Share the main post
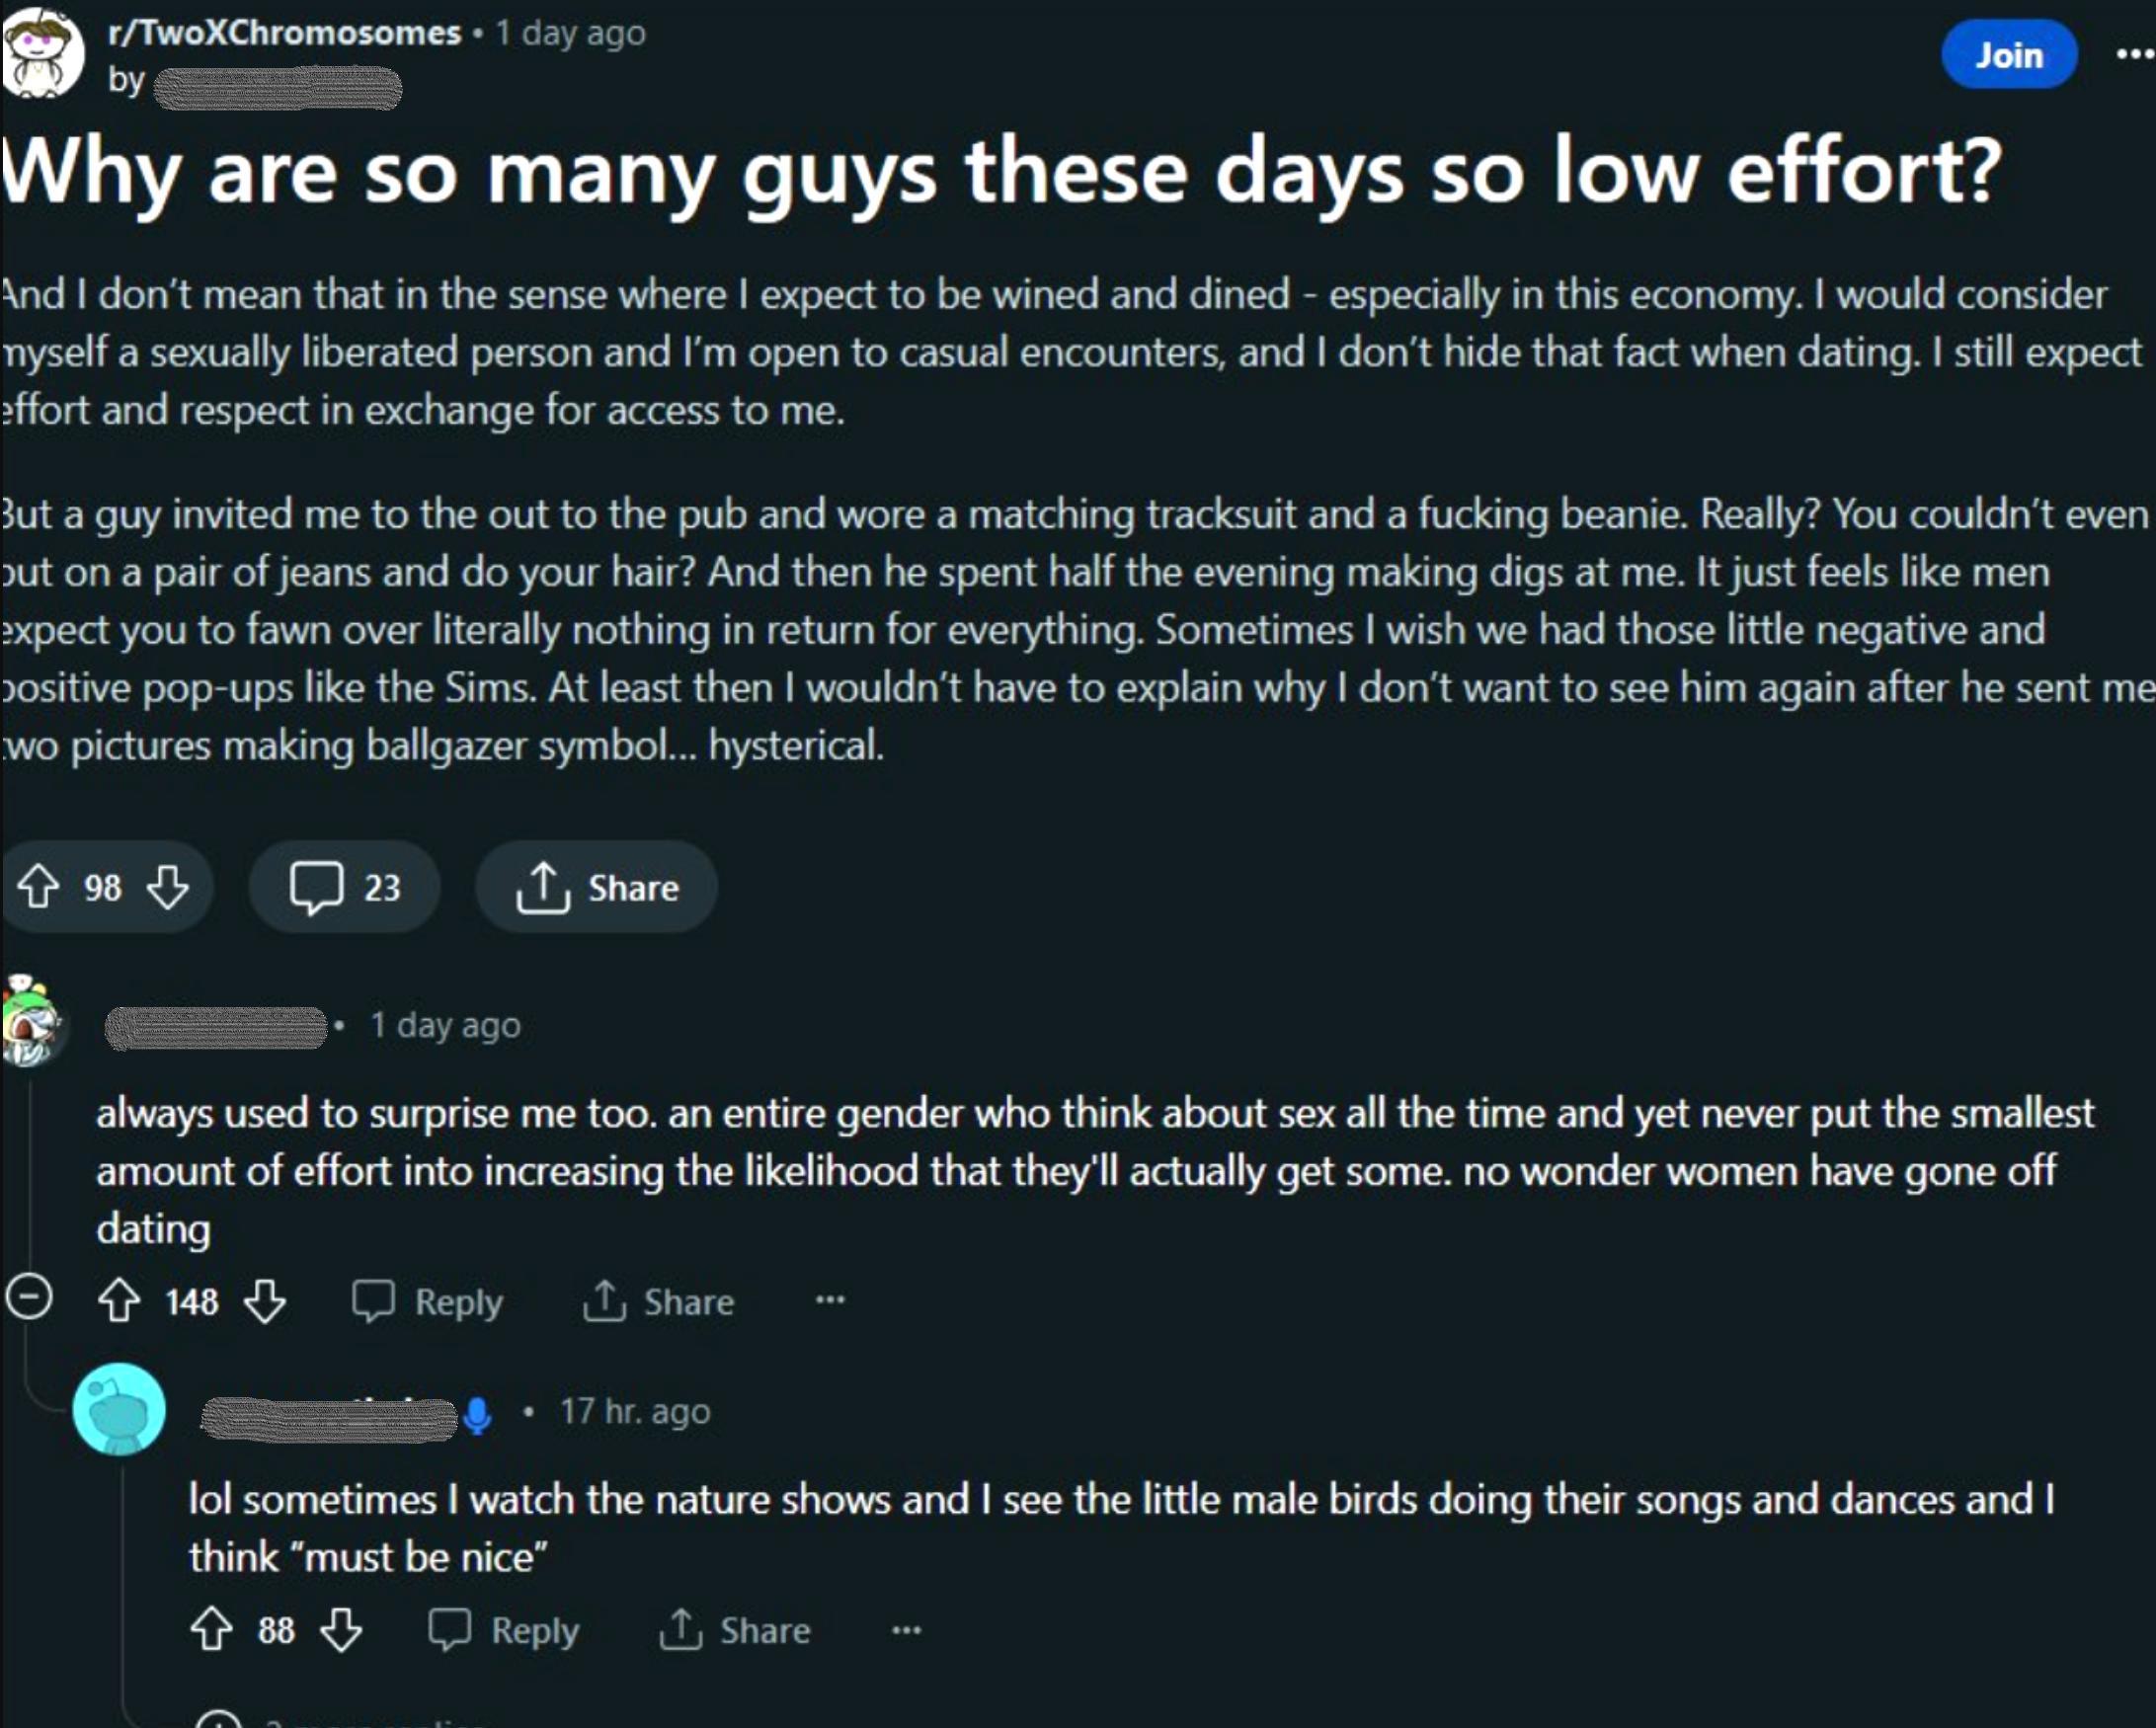Image resolution: width=2156 pixels, height=1728 pixels. pos(597,887)
